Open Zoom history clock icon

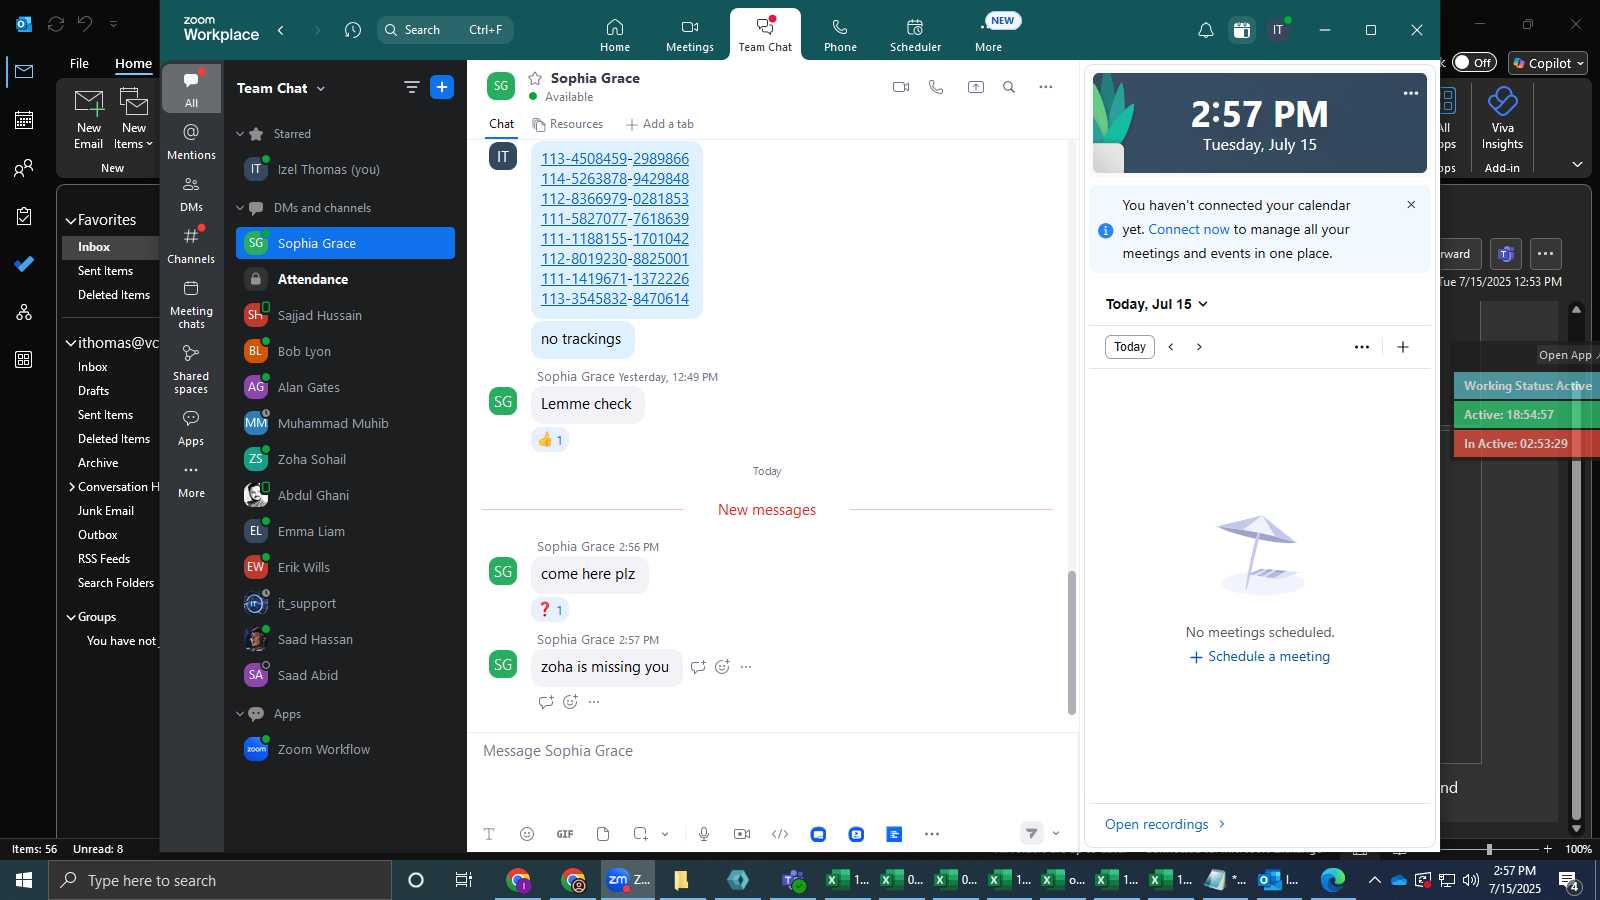click(352, 30)
